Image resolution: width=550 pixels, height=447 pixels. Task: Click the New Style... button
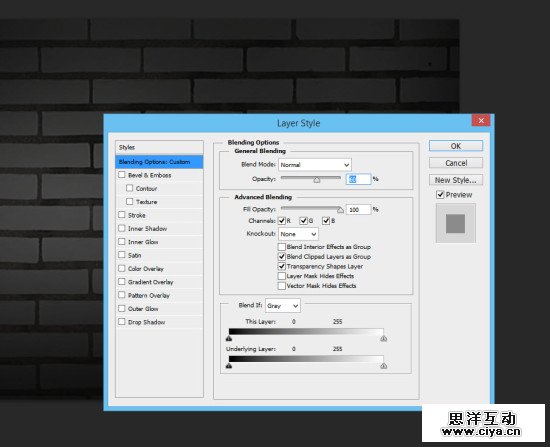pos(456,180)
